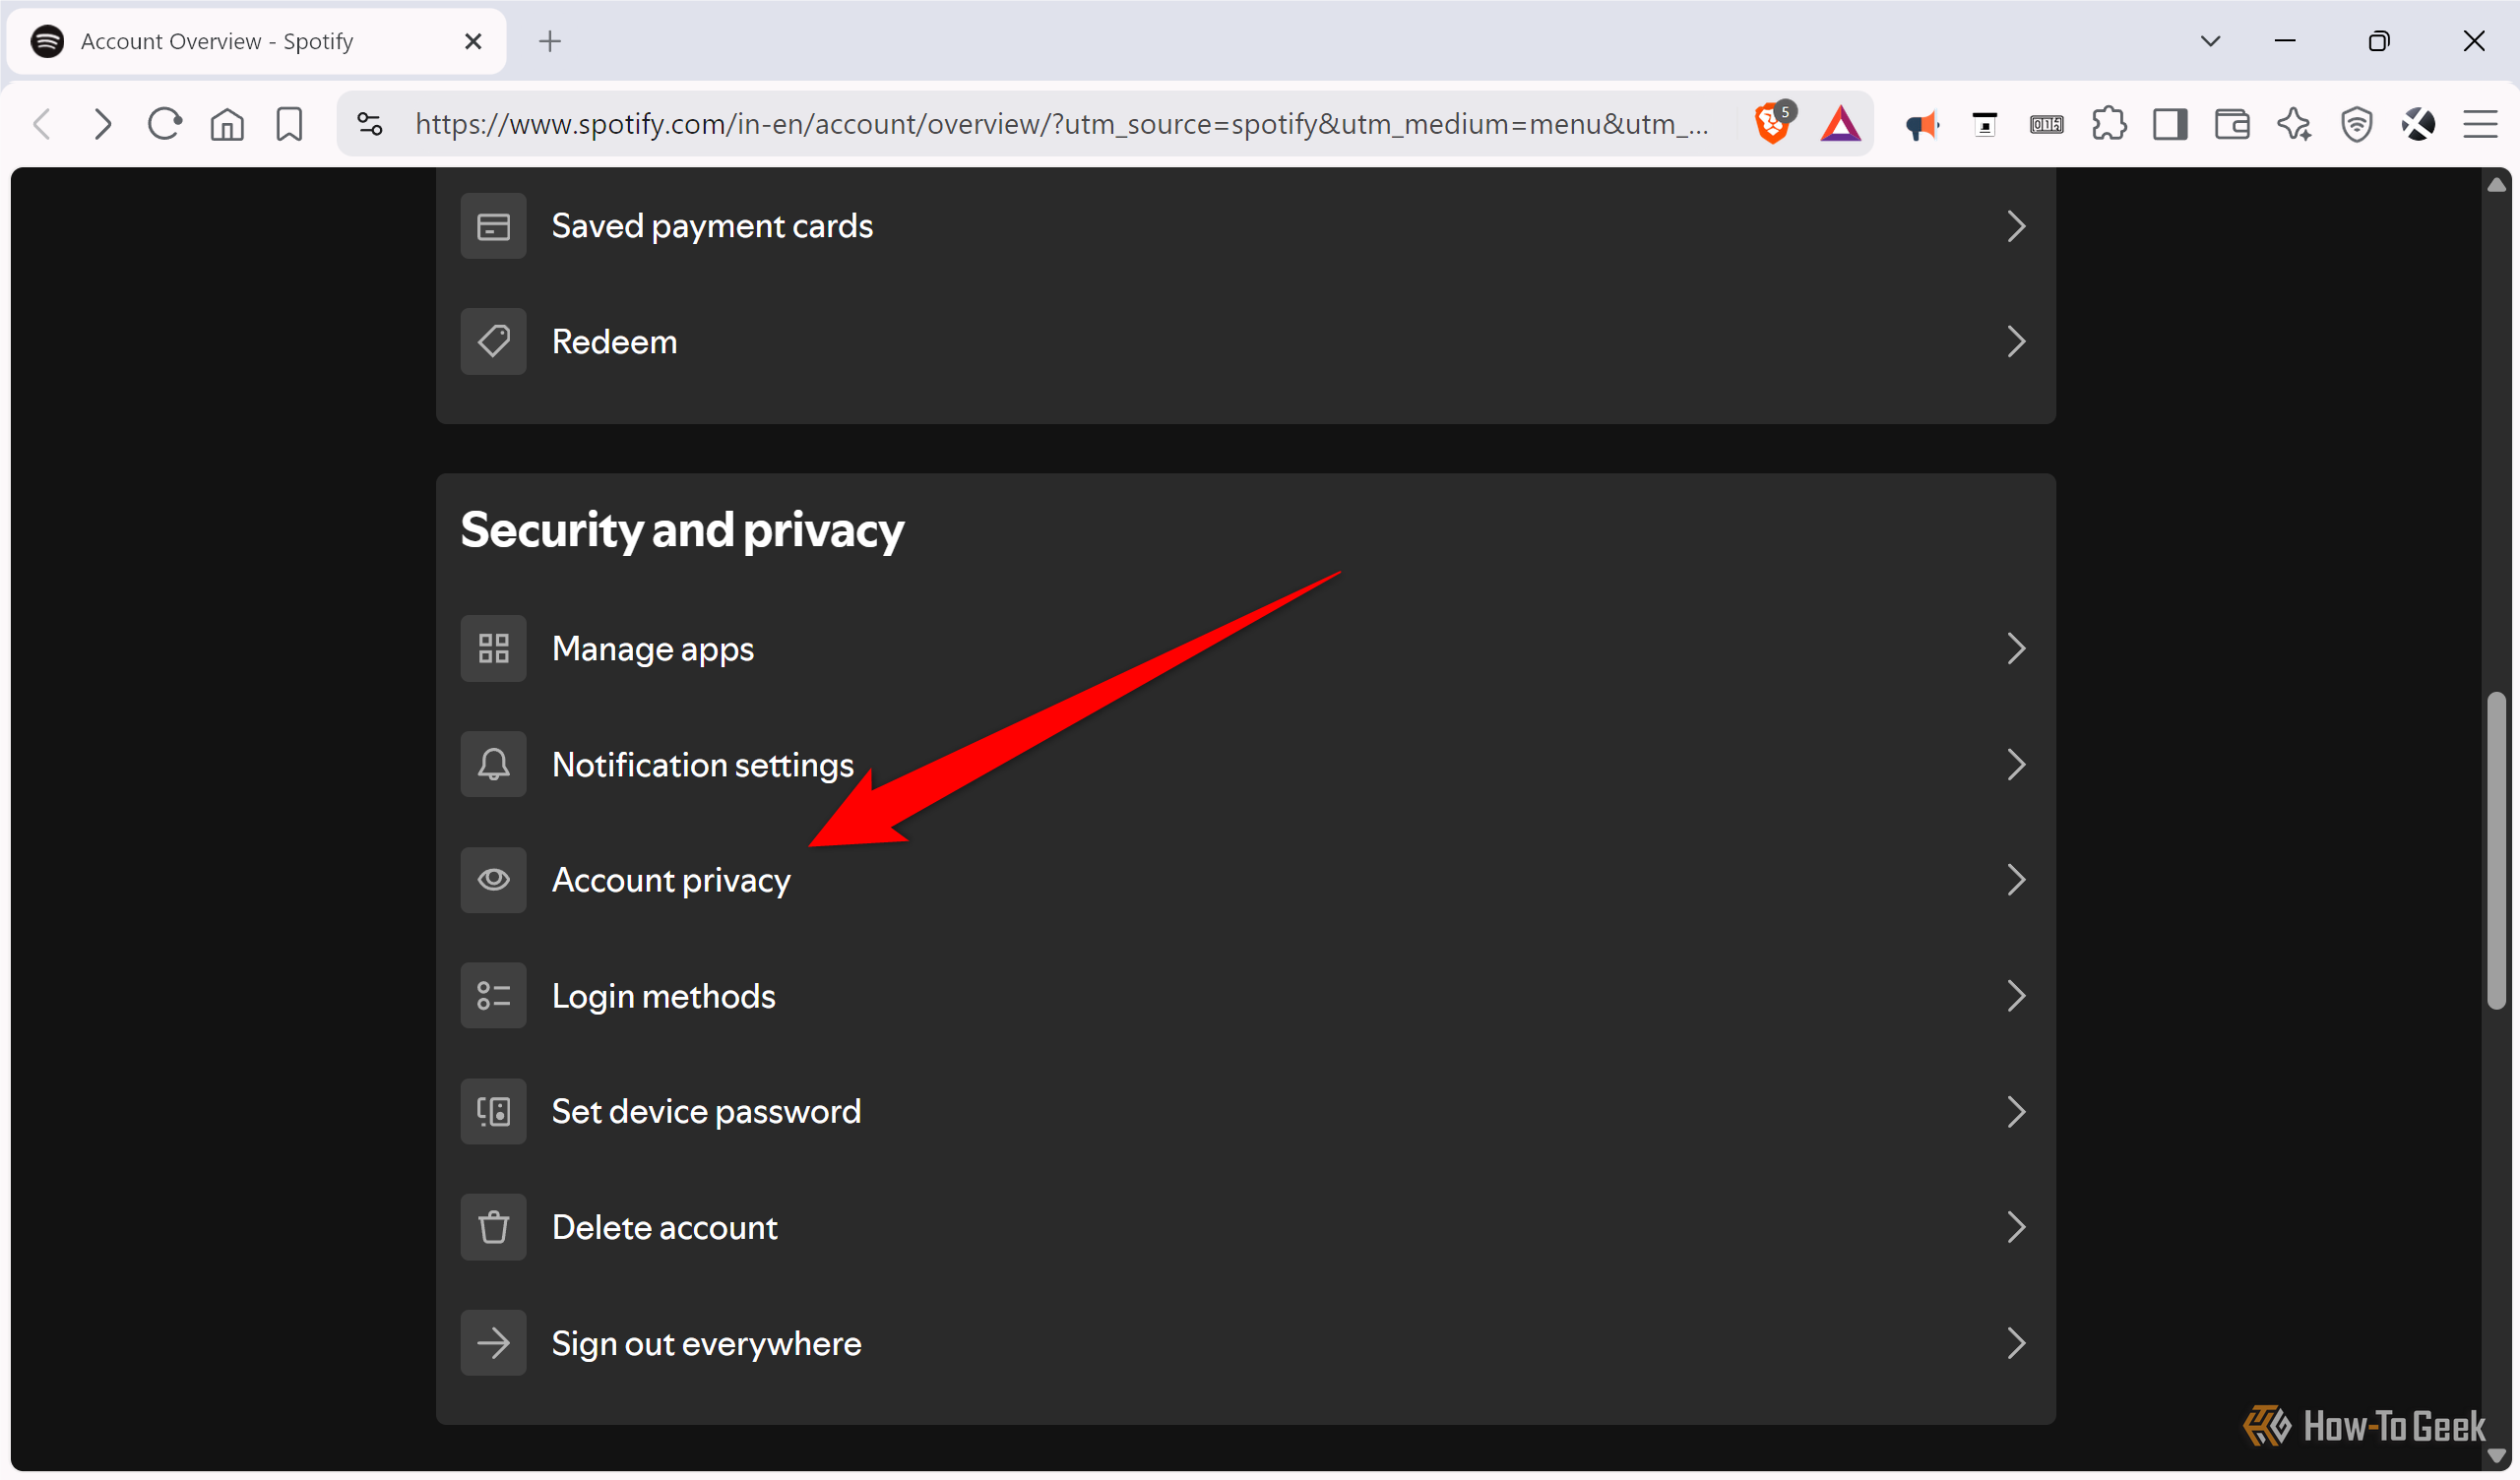Open the Leo AI sparkle icon

[x=2294, y=124]
